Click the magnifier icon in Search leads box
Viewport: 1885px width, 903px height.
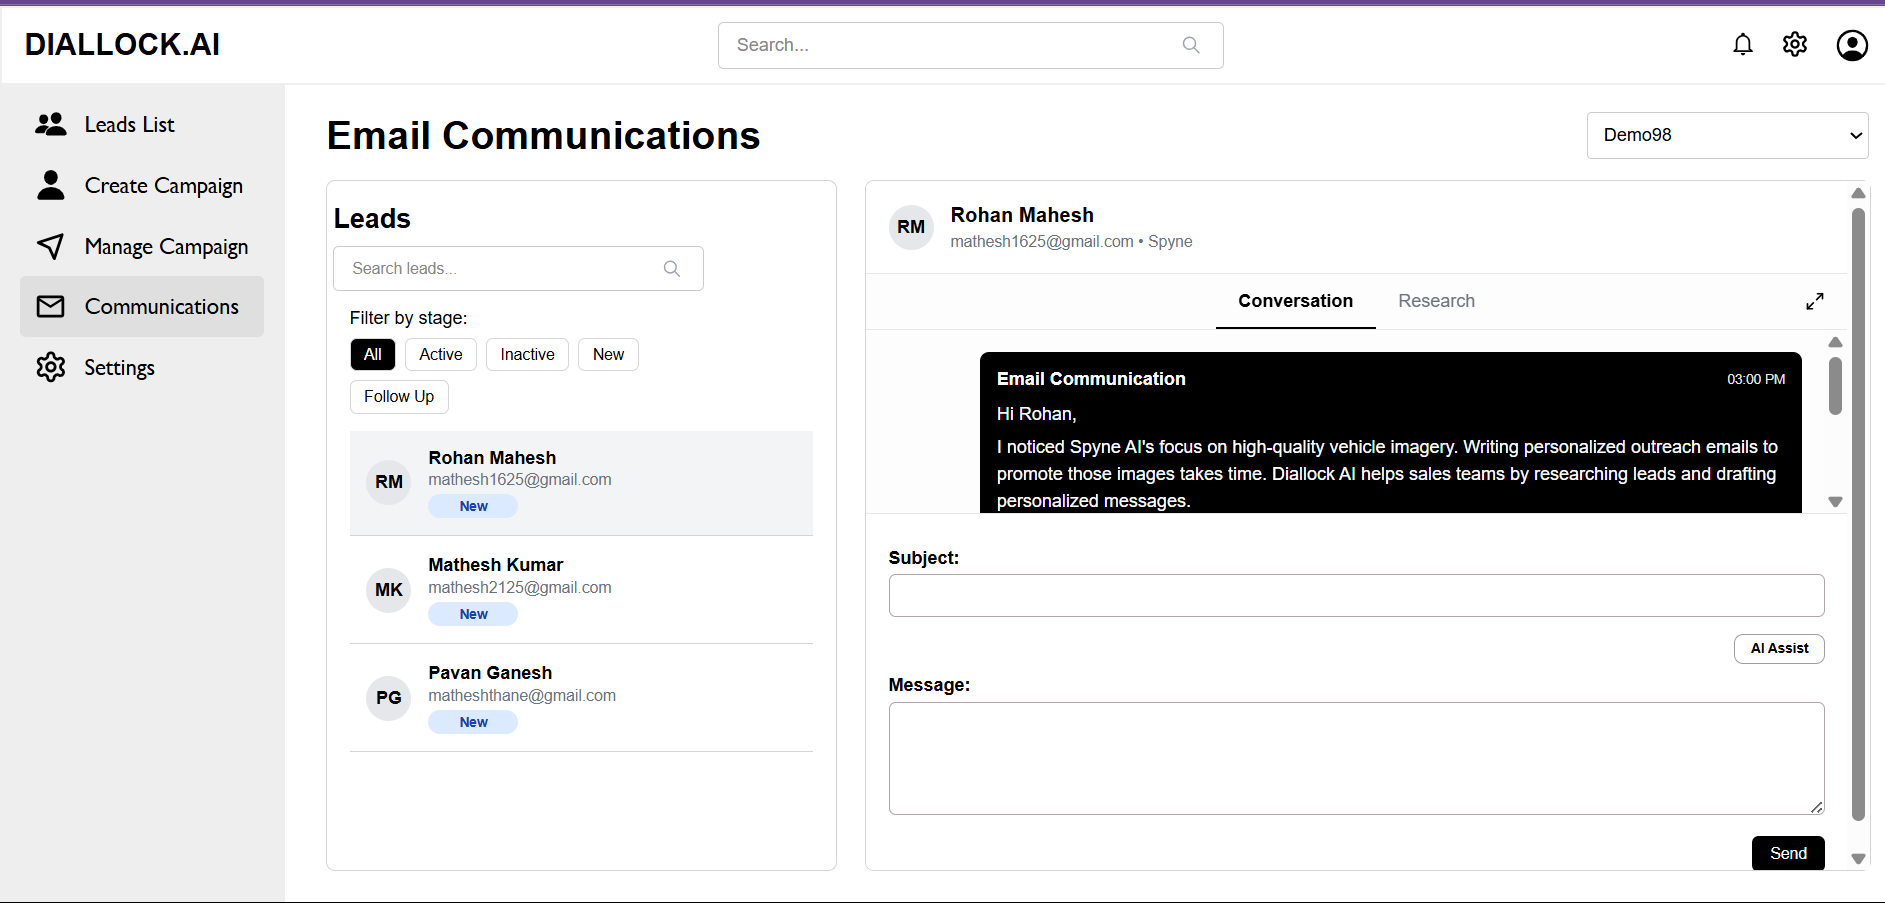(x=672, y=269)
